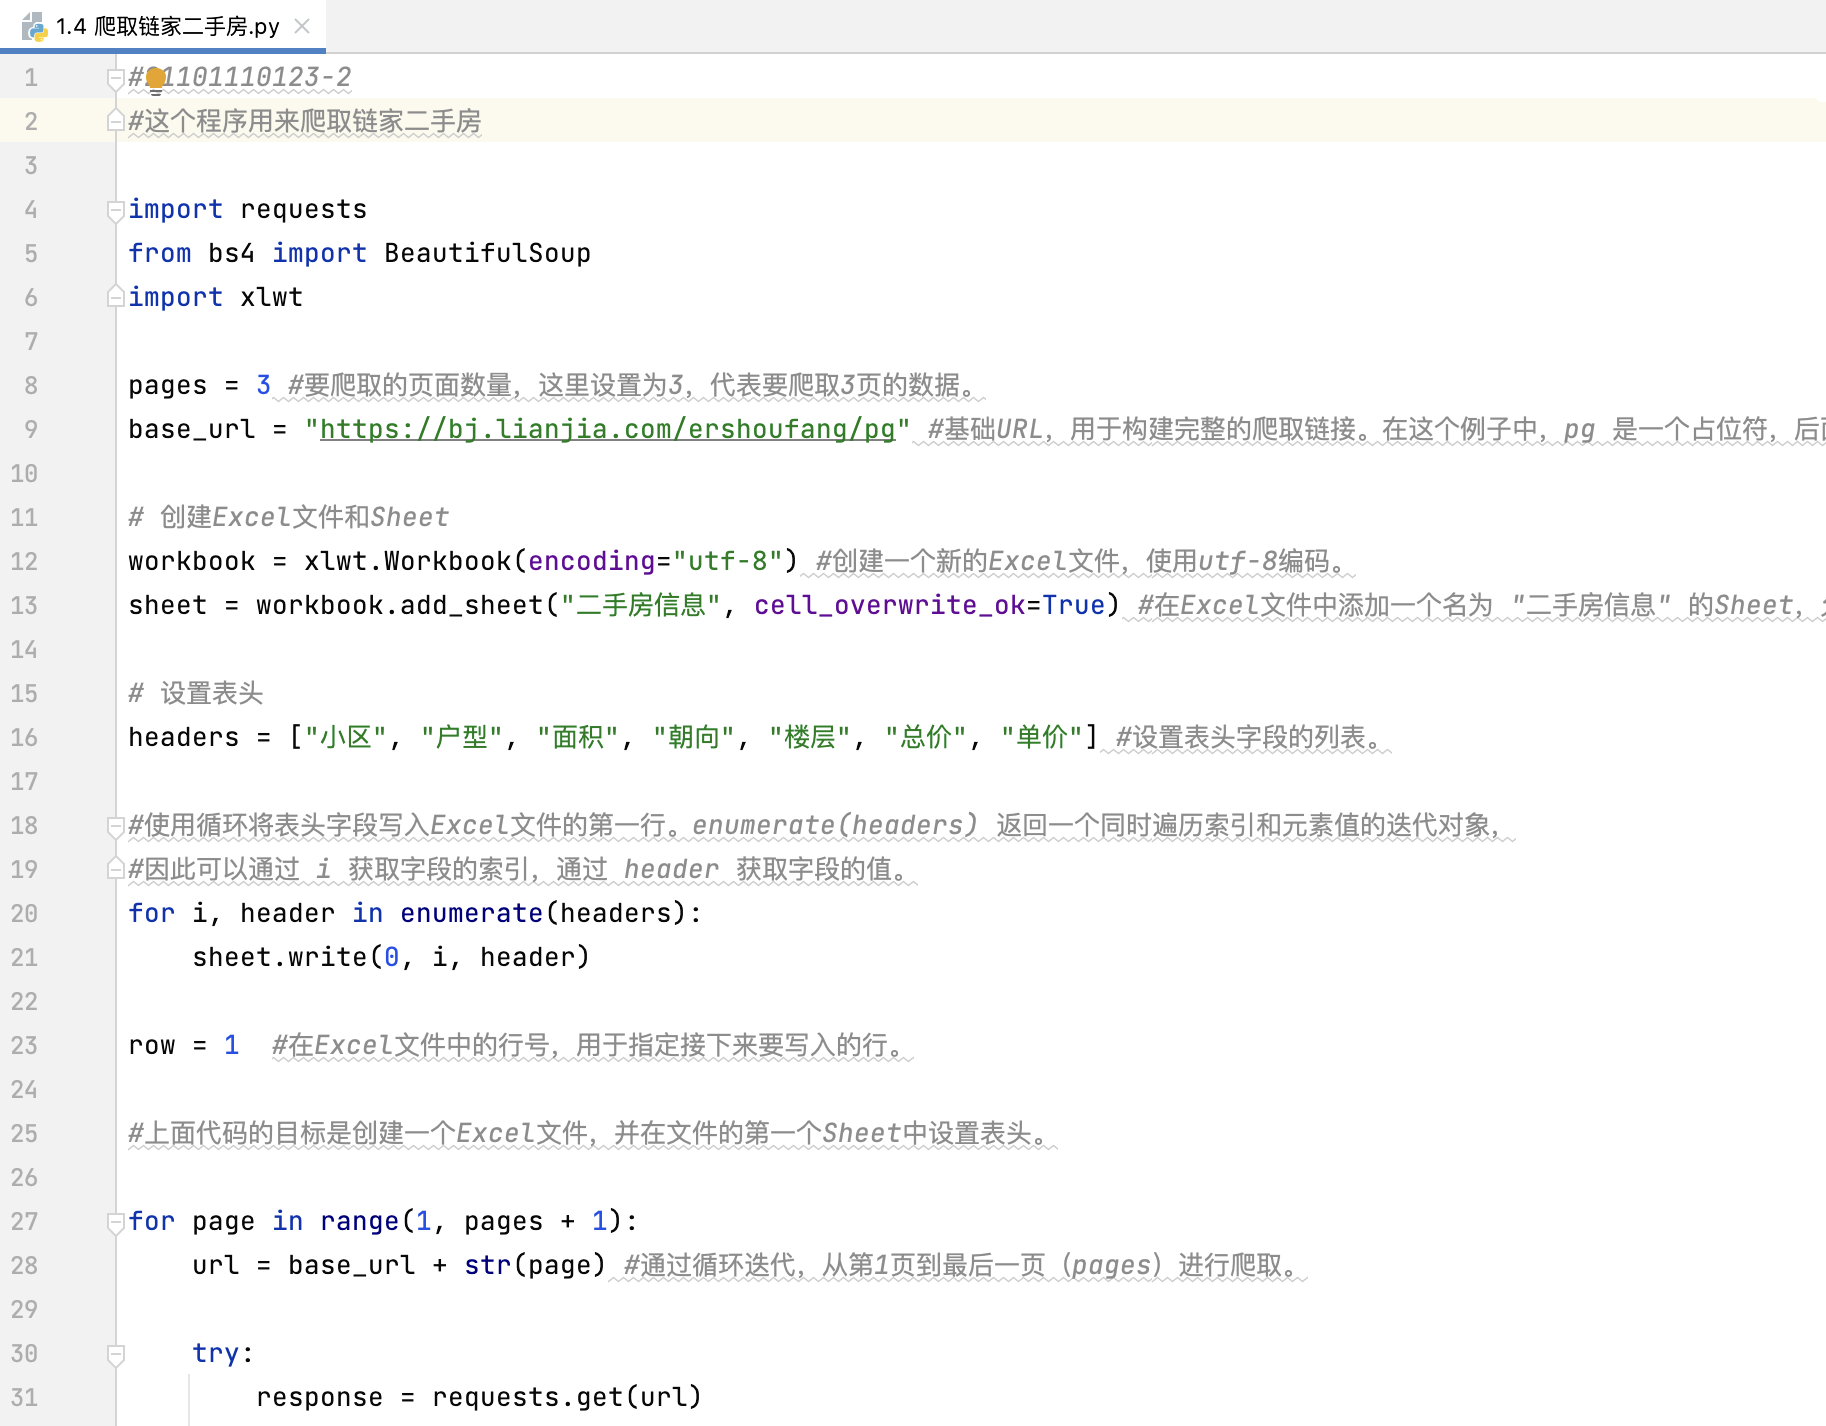Click 'cell_overwrite_ok' parameter on line 13

889,605
